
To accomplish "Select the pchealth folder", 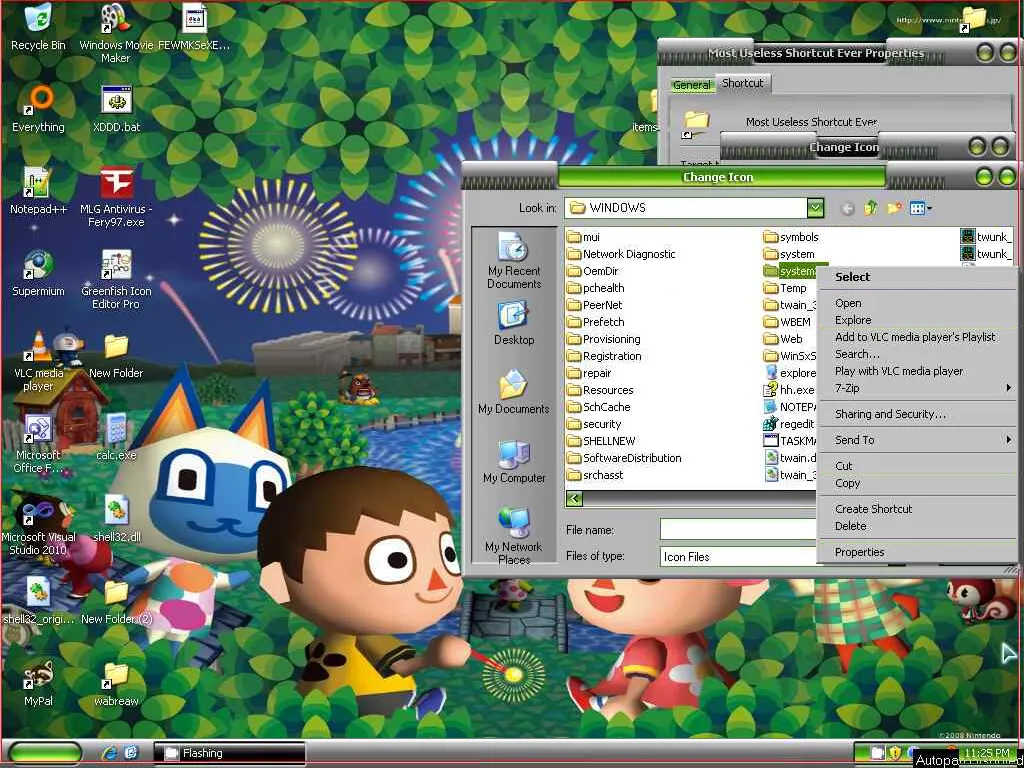I will click(596, 288).
